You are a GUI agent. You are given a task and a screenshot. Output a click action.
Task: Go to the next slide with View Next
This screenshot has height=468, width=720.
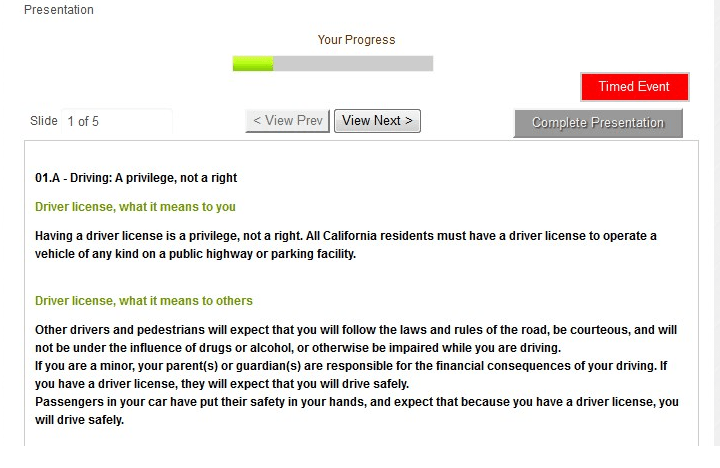tap(377, 121)
